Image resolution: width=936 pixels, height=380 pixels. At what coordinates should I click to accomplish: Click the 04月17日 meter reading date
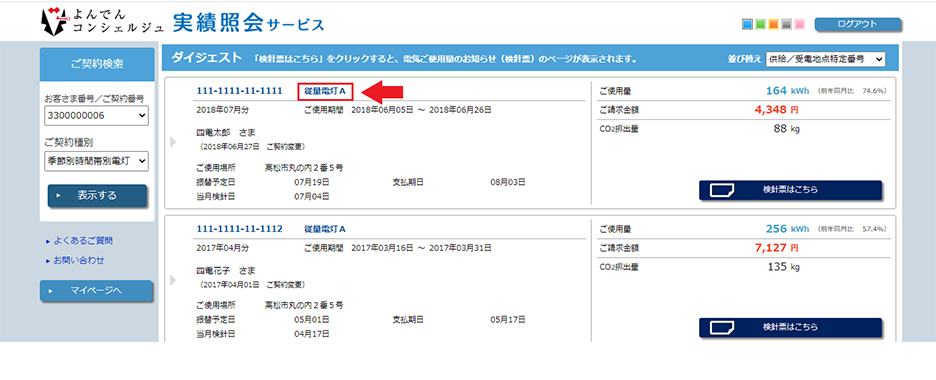(x=312, y=334)
